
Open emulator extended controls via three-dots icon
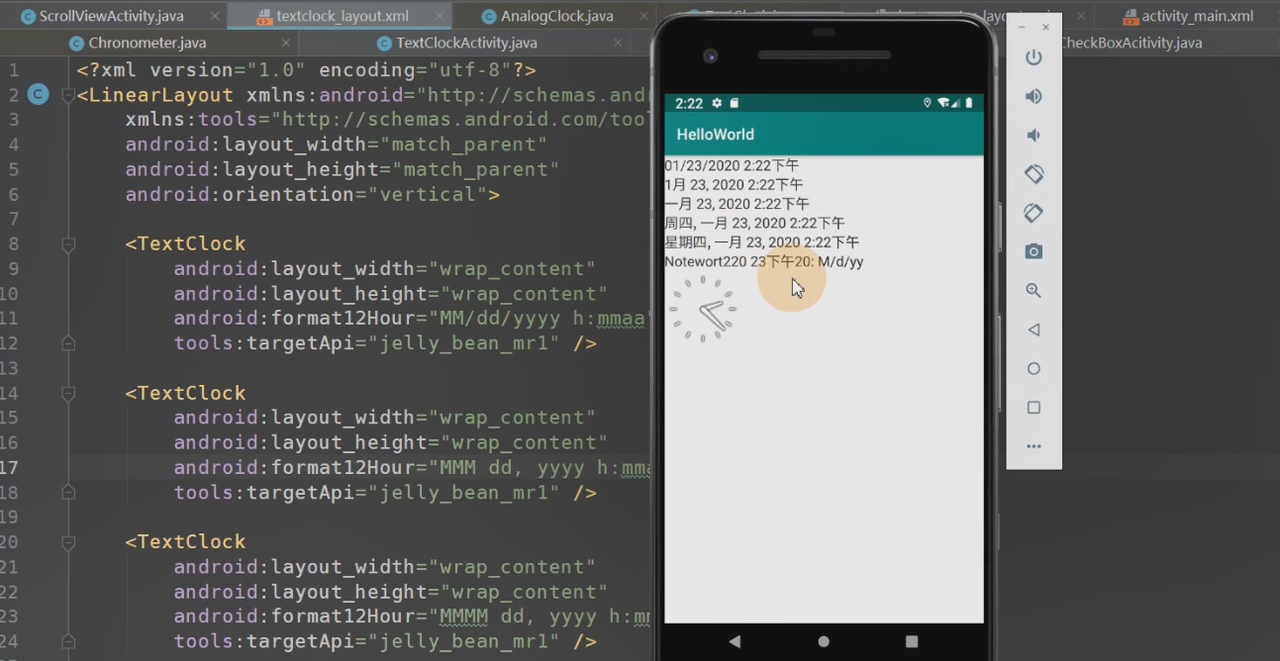click(1033, 446)
